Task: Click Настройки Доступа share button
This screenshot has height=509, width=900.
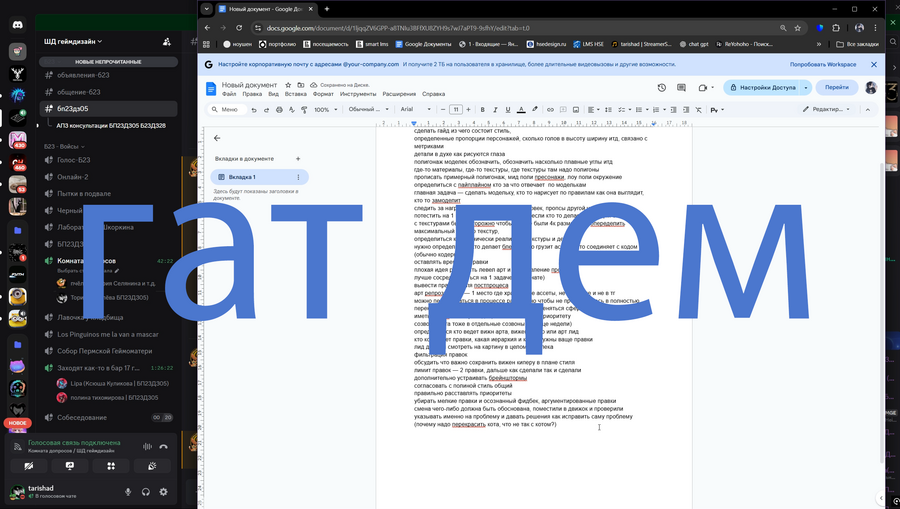Action: point(762,88)
